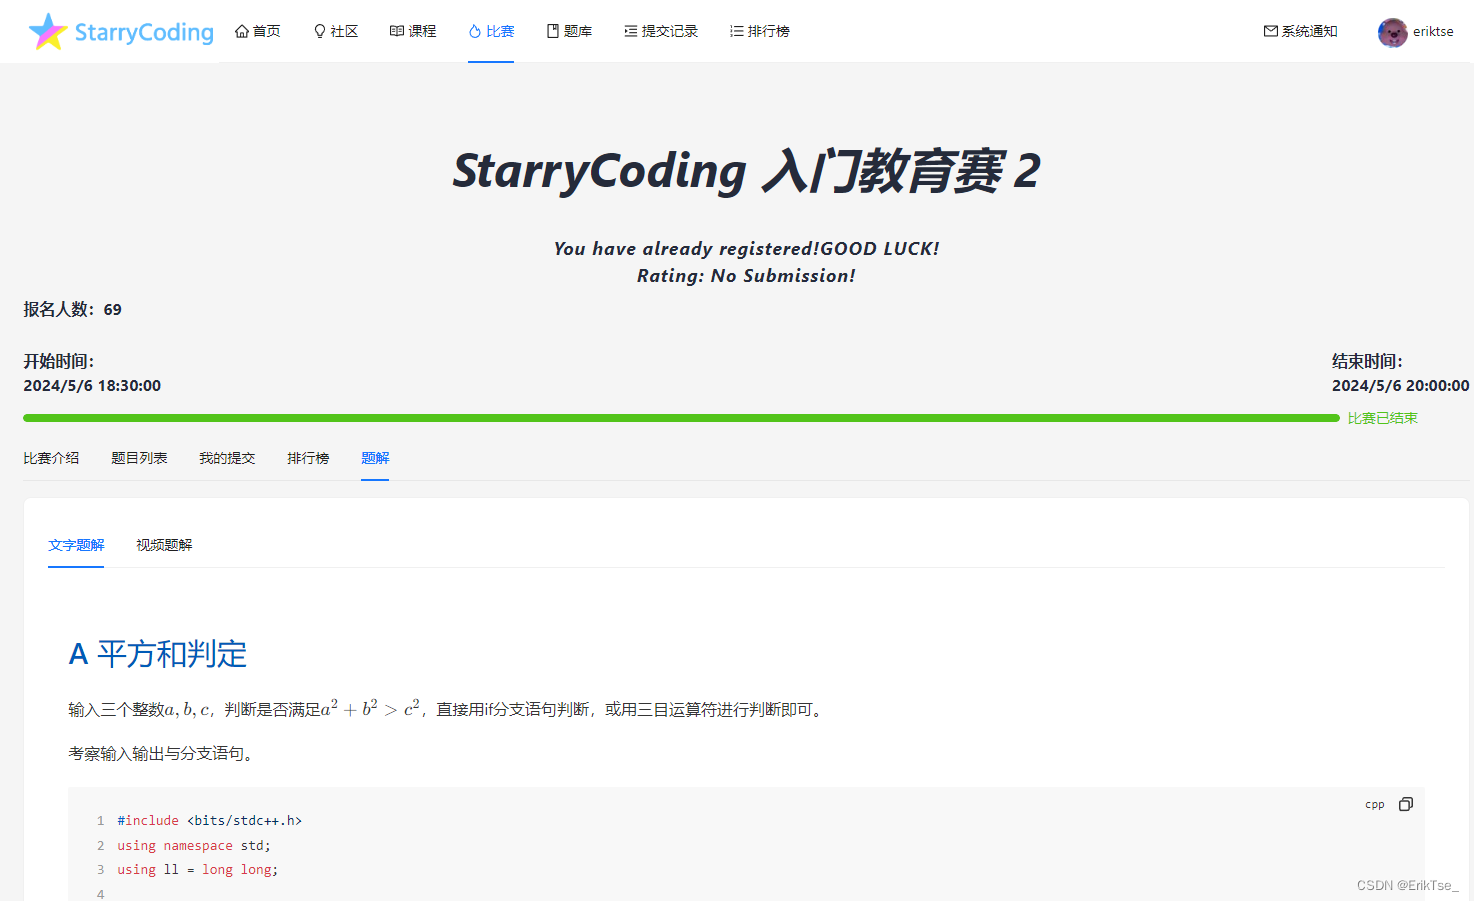The height and width of the screenshot is (901, 1474).
Task: Click the copy code icon
Action: click(1406, 804)
